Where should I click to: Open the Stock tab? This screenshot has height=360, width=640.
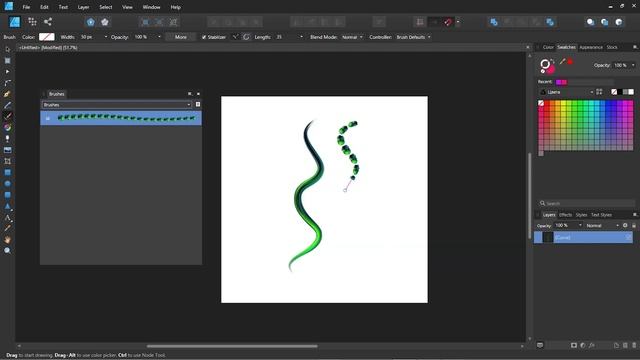click(612, 47)
